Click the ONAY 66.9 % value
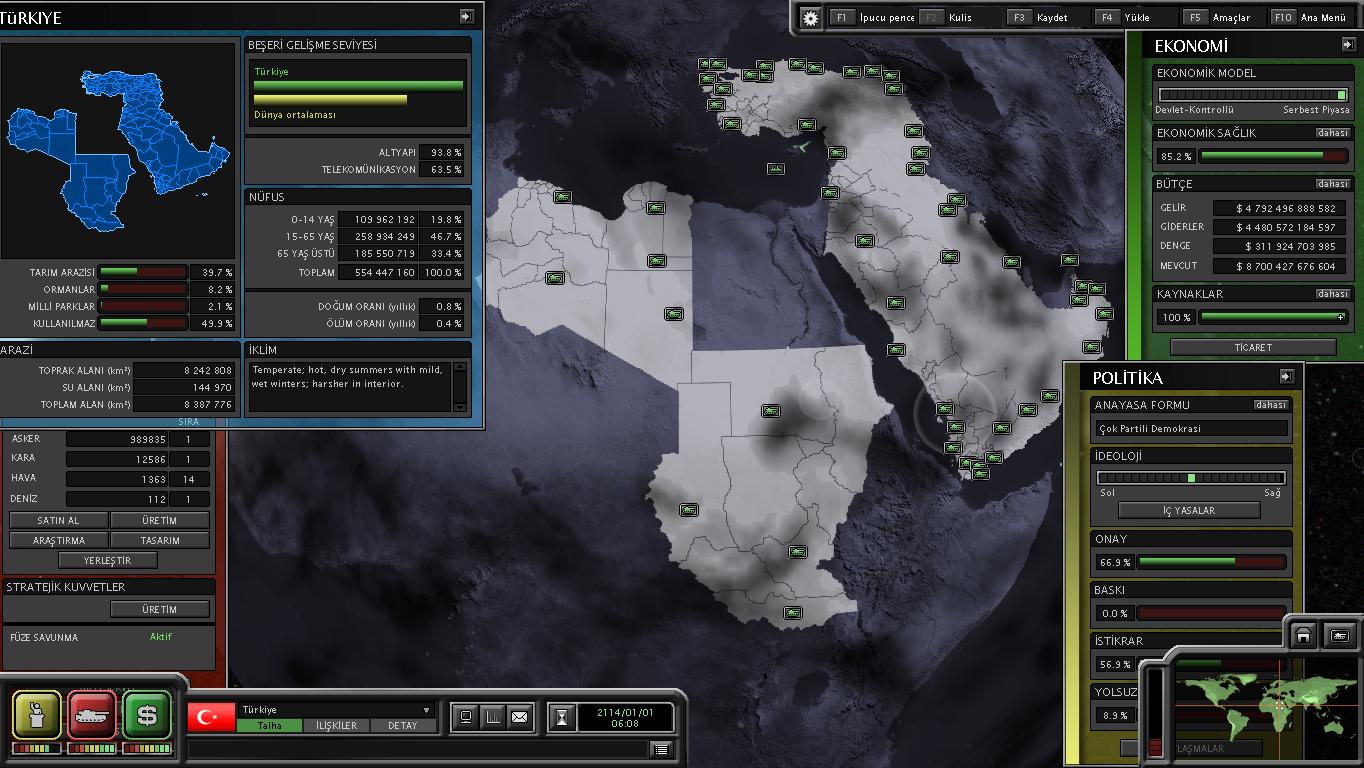Screen dimensions: 1364x768 1113,563
